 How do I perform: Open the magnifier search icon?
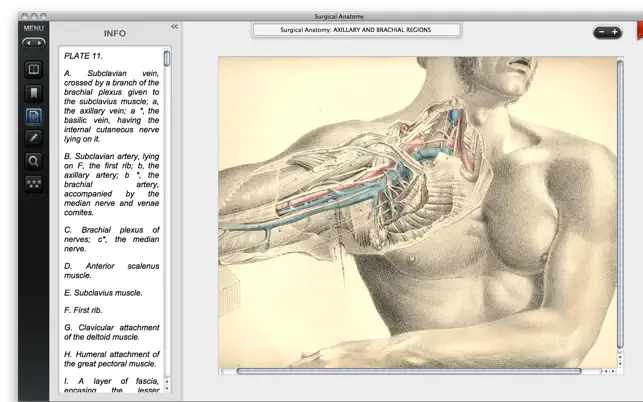pos(34,161)
